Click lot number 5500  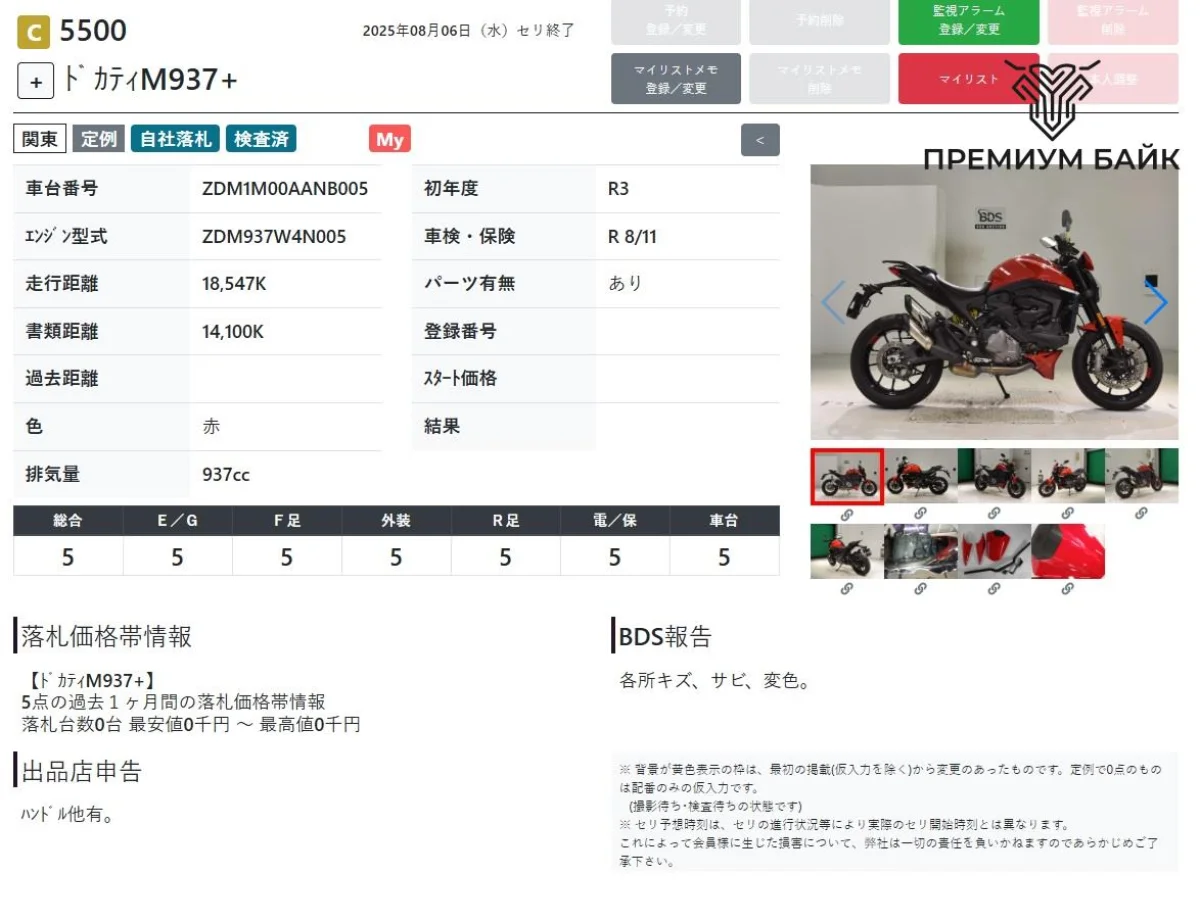[93, 31]
